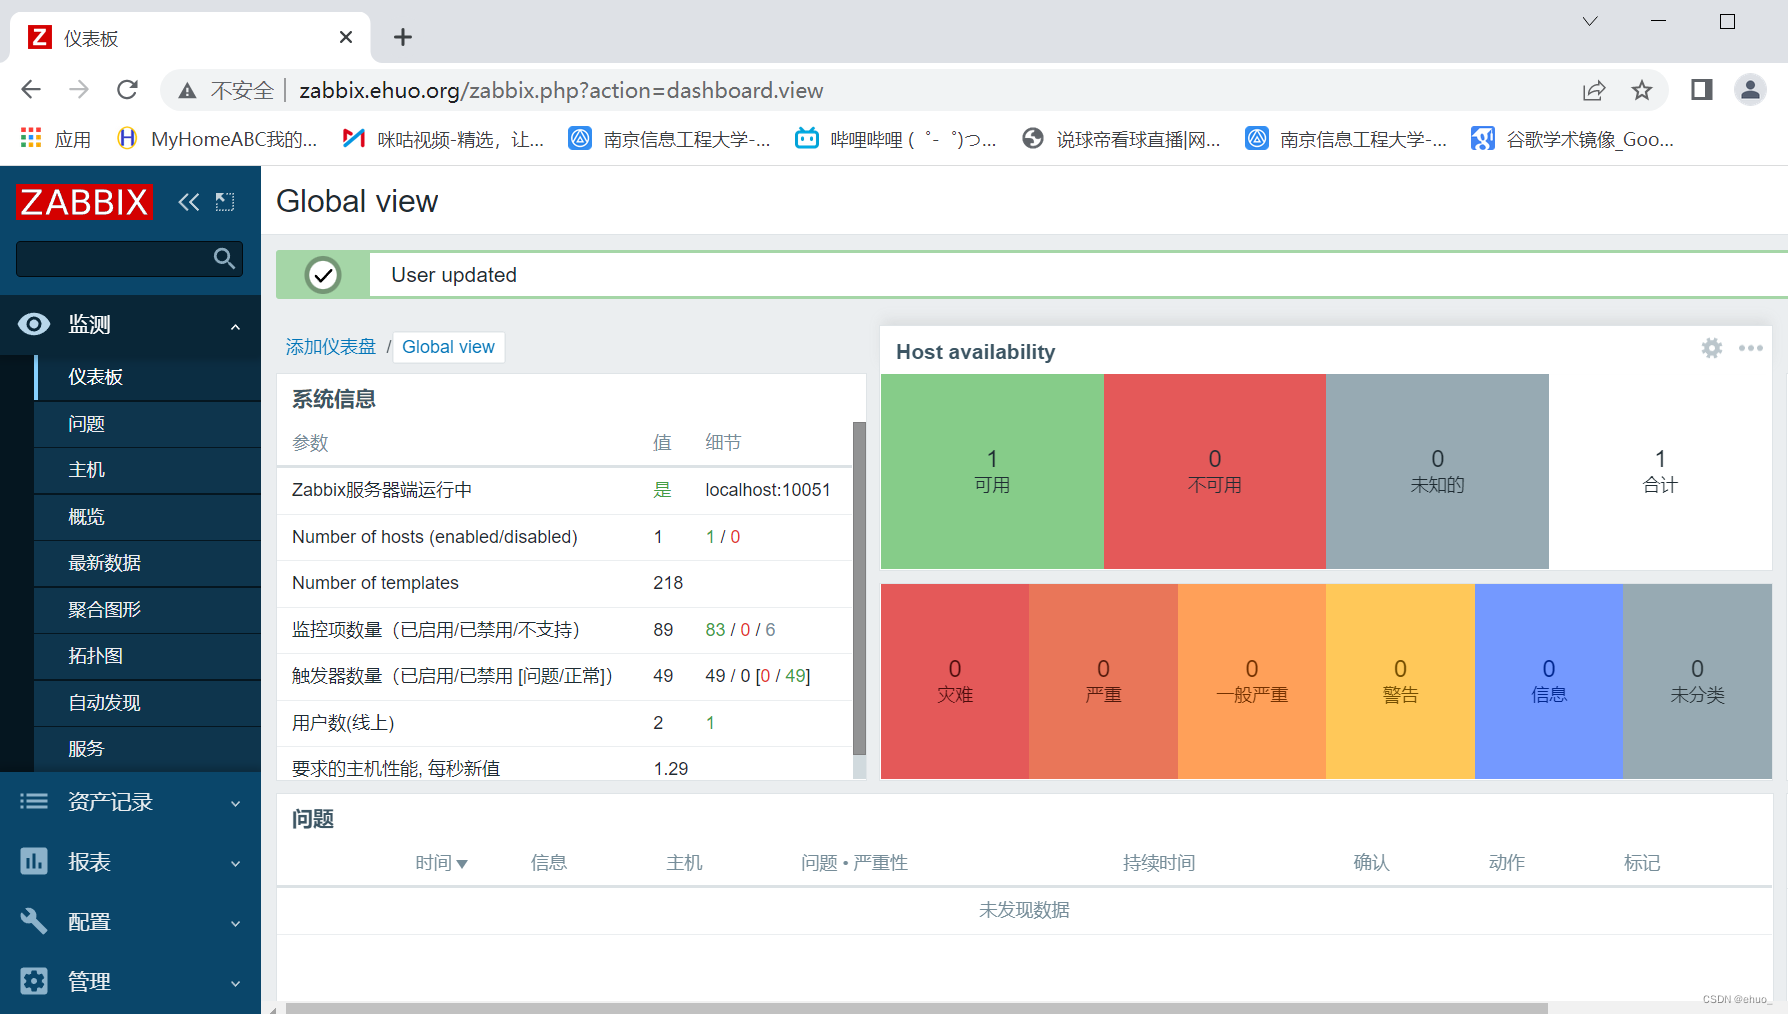
Task: Open 谷歌学术镜像 bookmark
Action: [1573, 139]
